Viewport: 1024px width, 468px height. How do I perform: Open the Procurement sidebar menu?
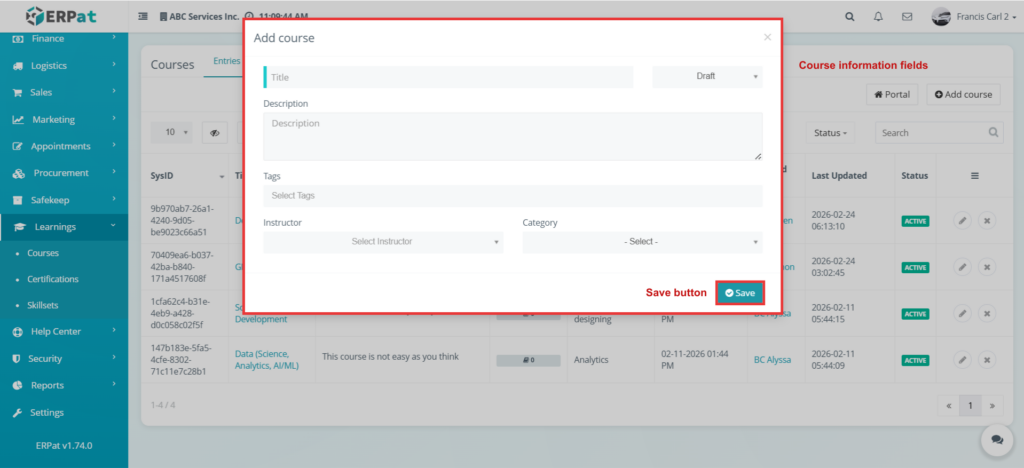(64, 173)
